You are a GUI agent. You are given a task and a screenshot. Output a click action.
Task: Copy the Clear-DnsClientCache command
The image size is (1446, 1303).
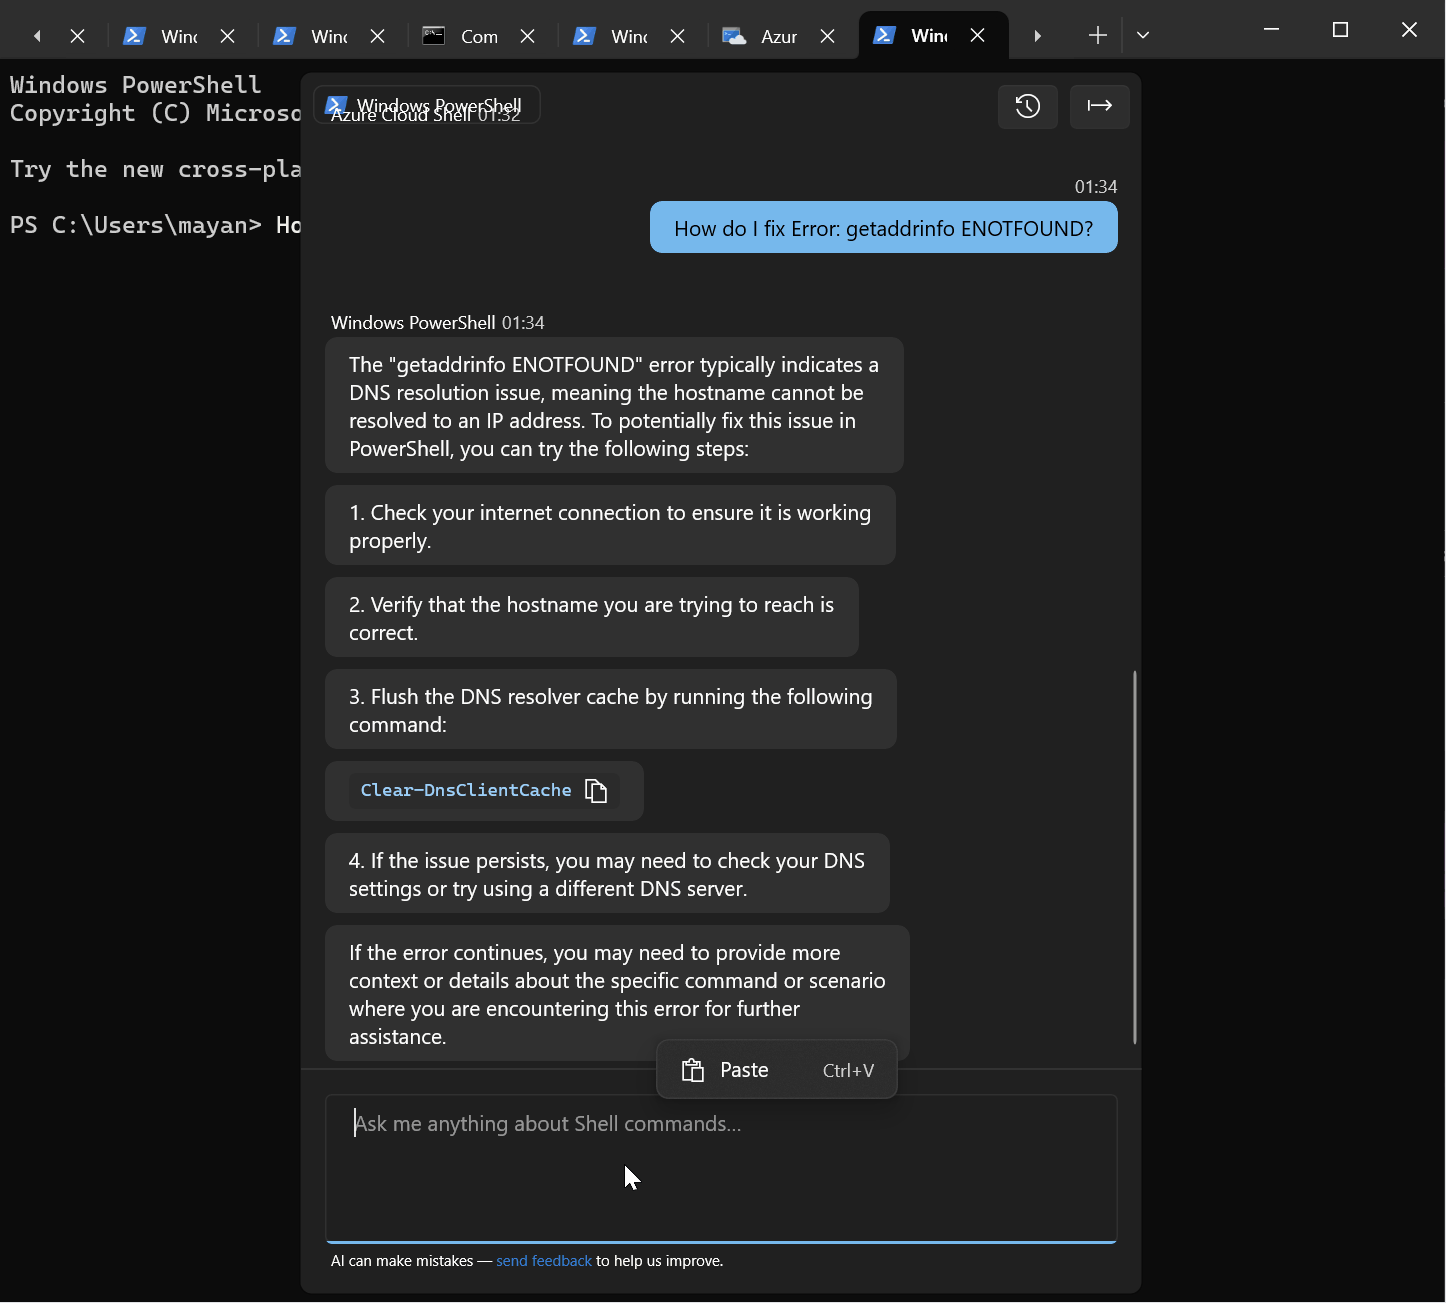[596, 791]
